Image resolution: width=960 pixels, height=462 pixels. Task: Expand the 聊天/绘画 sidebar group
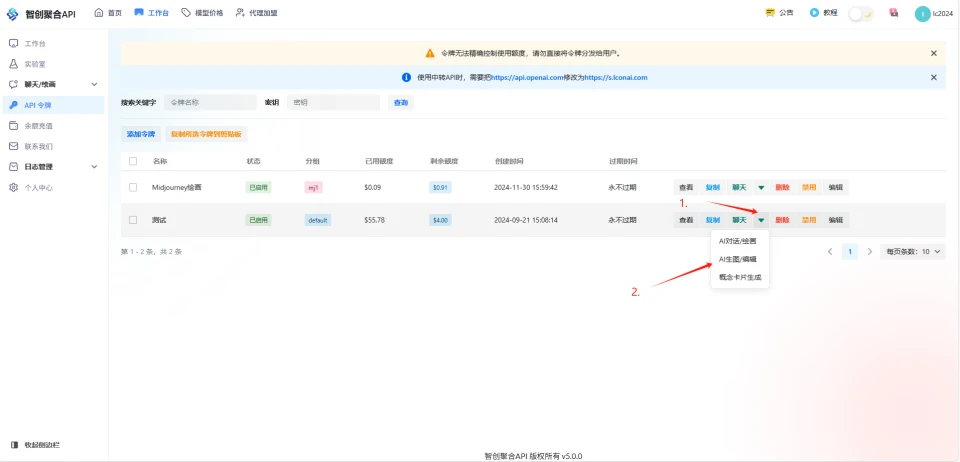click(53, 84)
